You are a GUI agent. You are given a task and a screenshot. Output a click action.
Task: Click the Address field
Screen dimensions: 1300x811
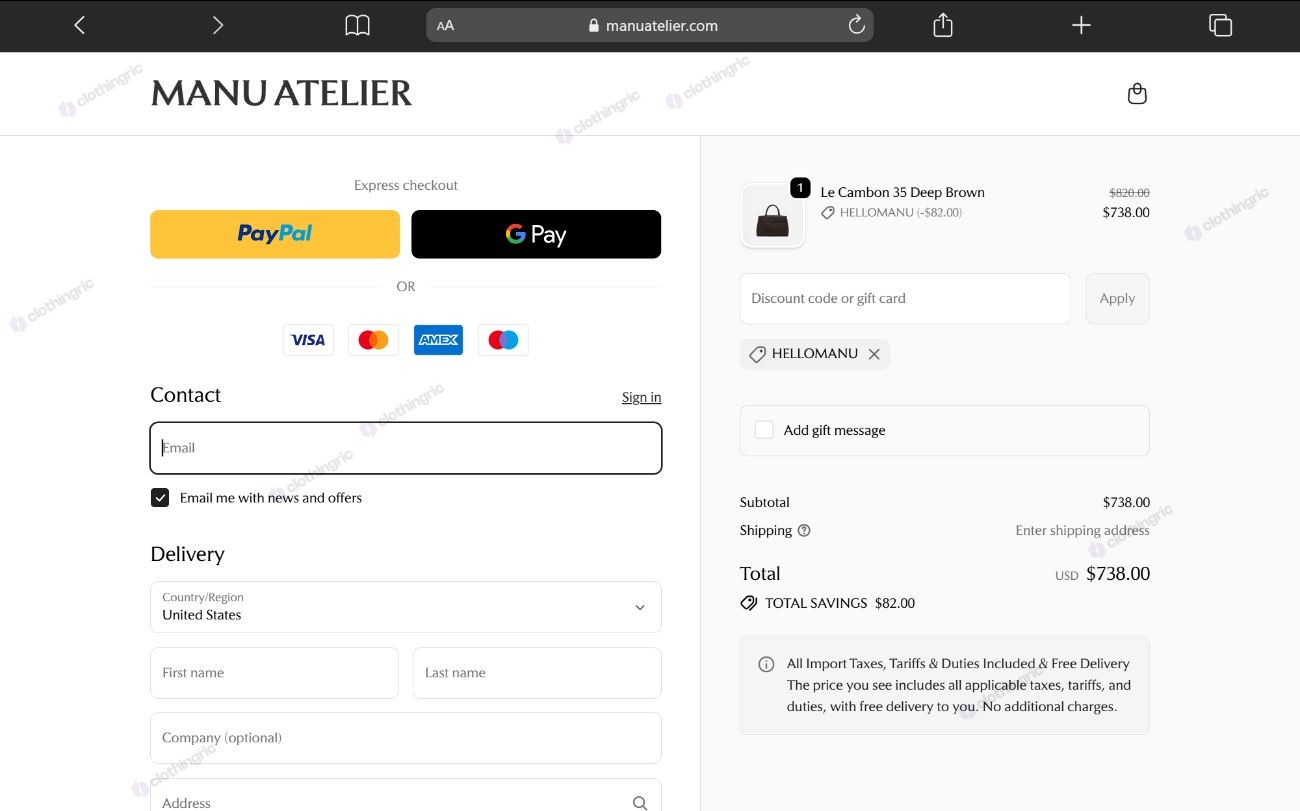pos(406,796)
